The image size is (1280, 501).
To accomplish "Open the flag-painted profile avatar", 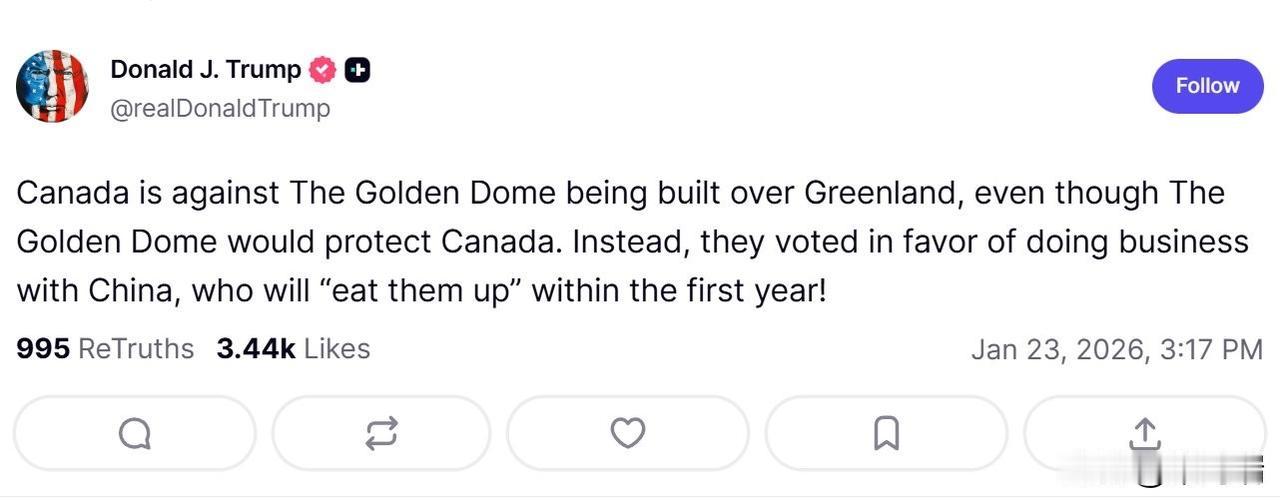I will 52,87.
